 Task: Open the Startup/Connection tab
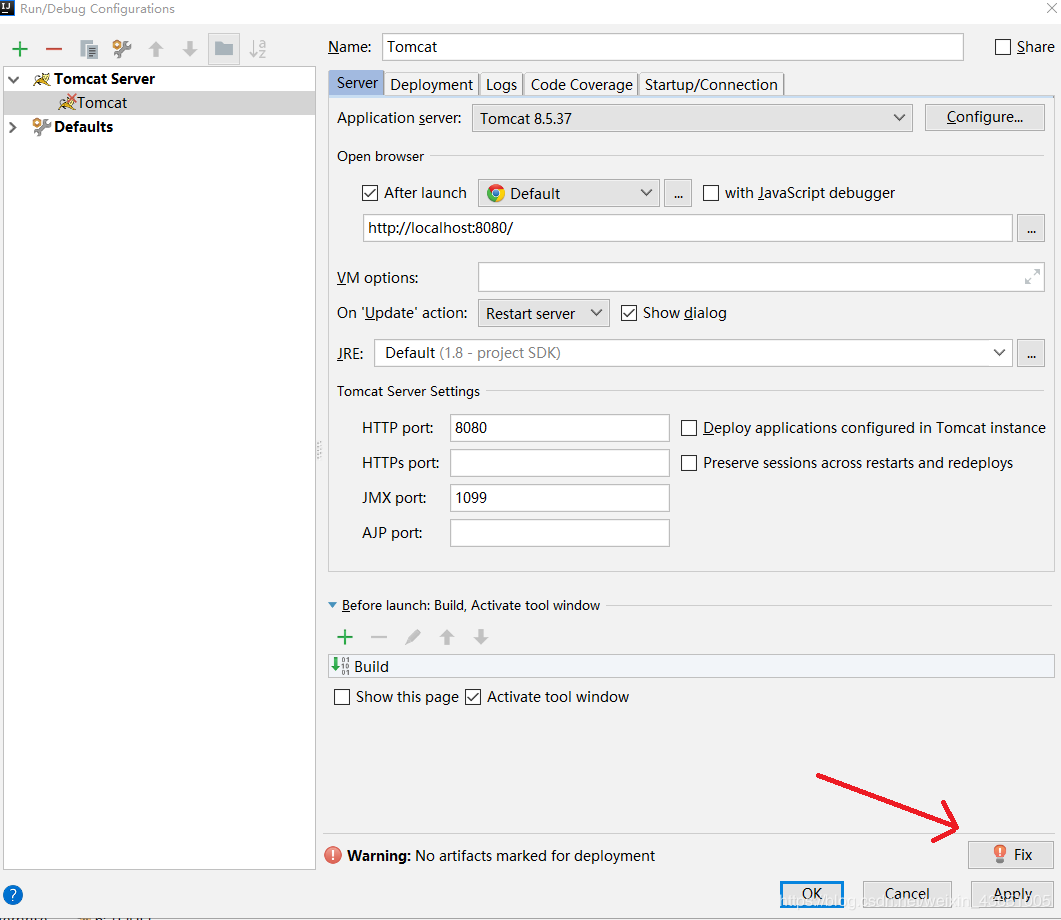(711, 85)
